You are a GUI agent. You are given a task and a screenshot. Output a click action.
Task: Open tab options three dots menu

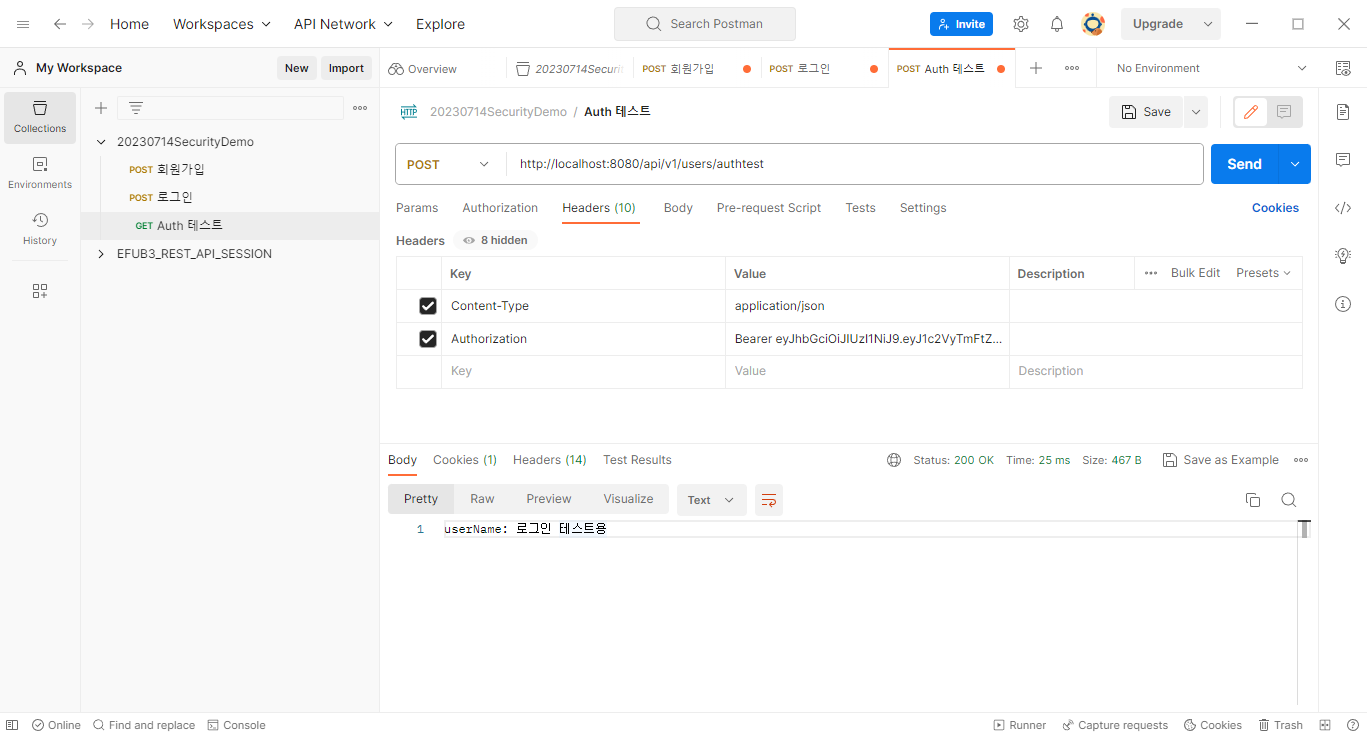tap(1072, 68)
